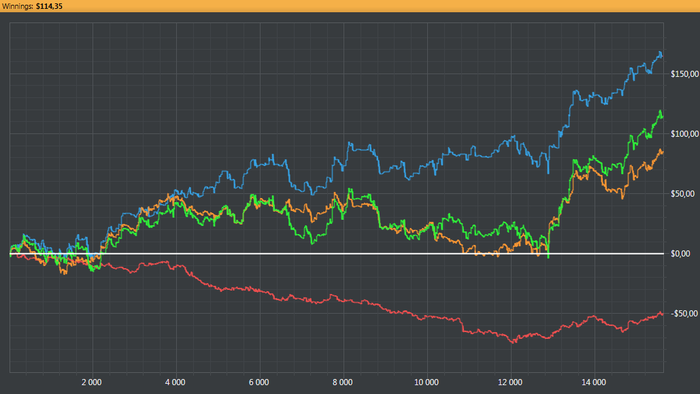Click the Winnings $114,35 label
The height and width of the screenshot is (394, 700).
tap(32, 6)
